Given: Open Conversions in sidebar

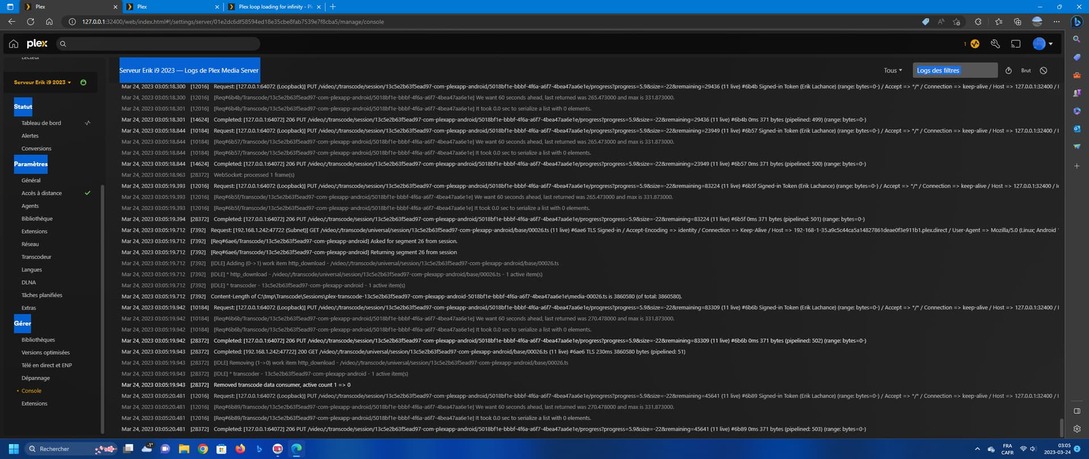Looking at the screenshot, I should (36, 149).
